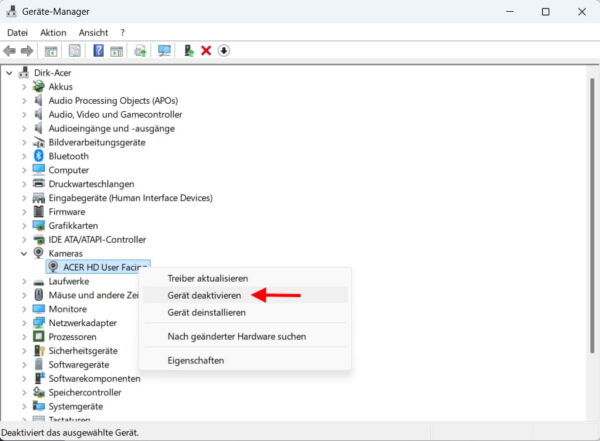Image resolution: width=600 pixels, height=441 pixels.
Task: Click the update driver toolbar icon
Action: (189, 51)
